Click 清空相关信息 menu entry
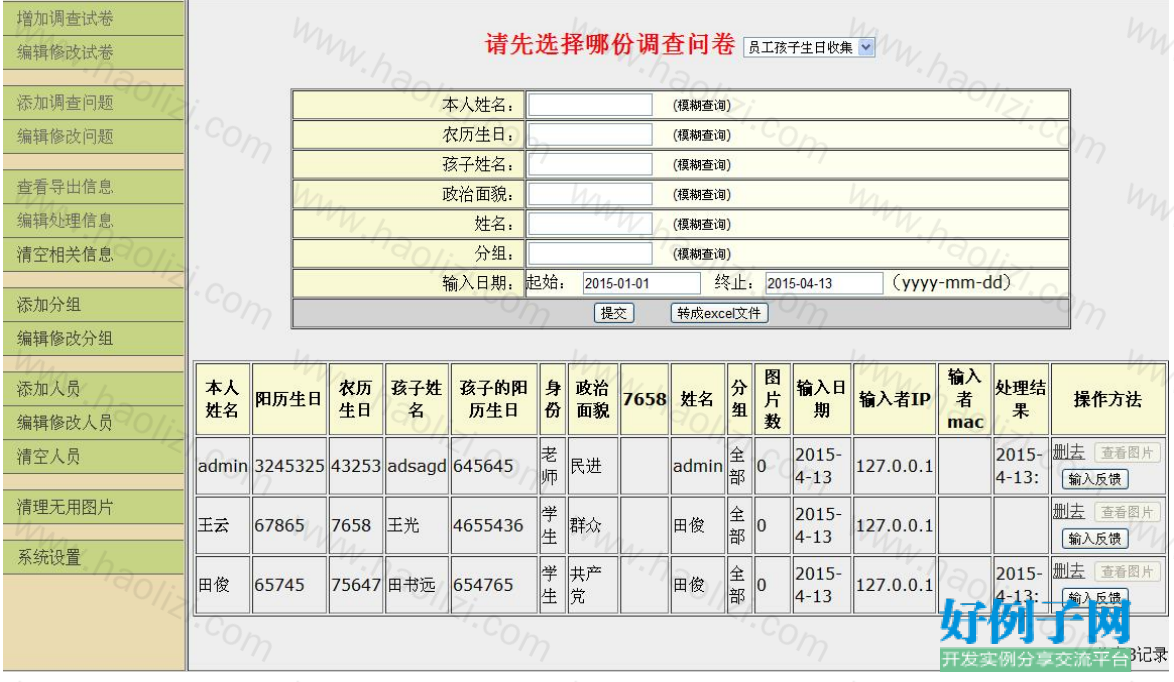 point(93,255)
